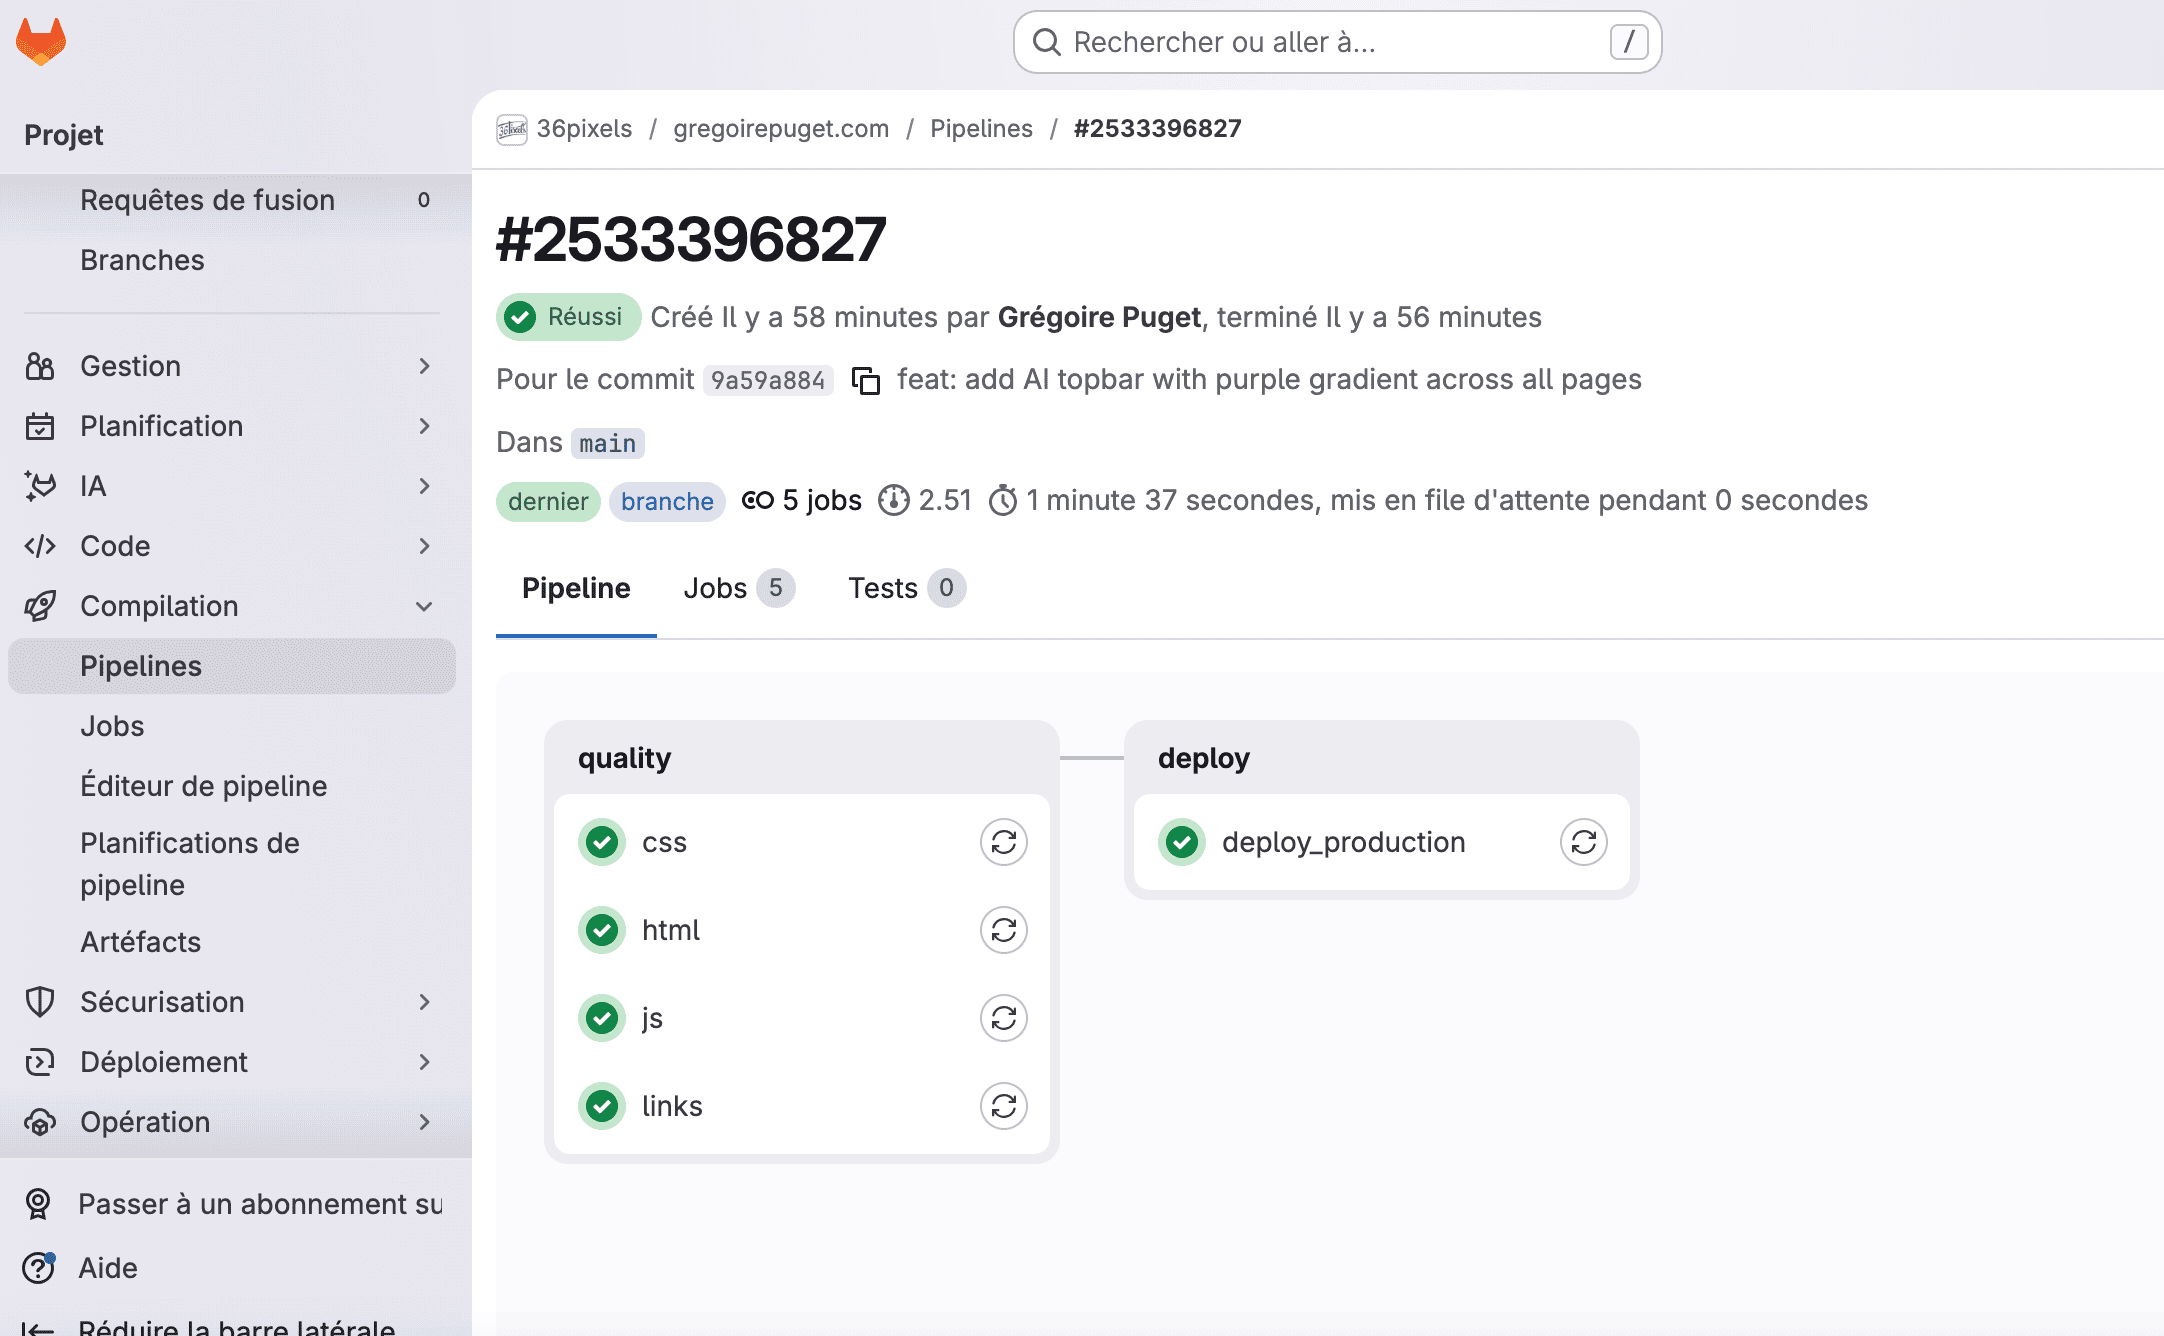Viewport: 2164px width, 1336px height.
Task: Open Grégoire Puget's profile
Action: coord(1099,317)
